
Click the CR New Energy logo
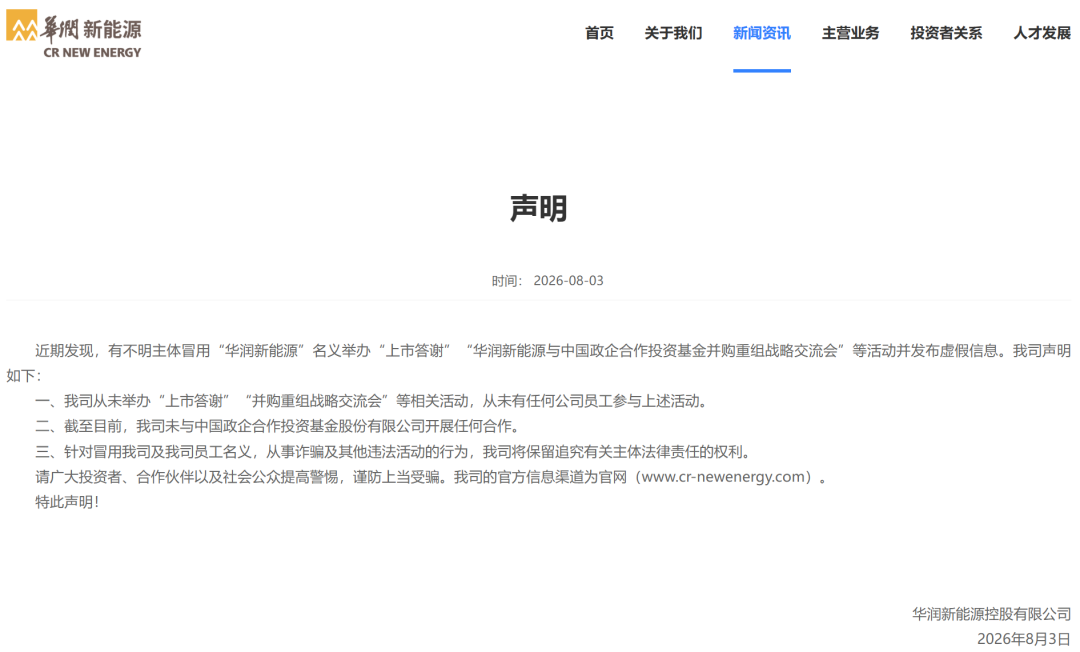[74, 34]
